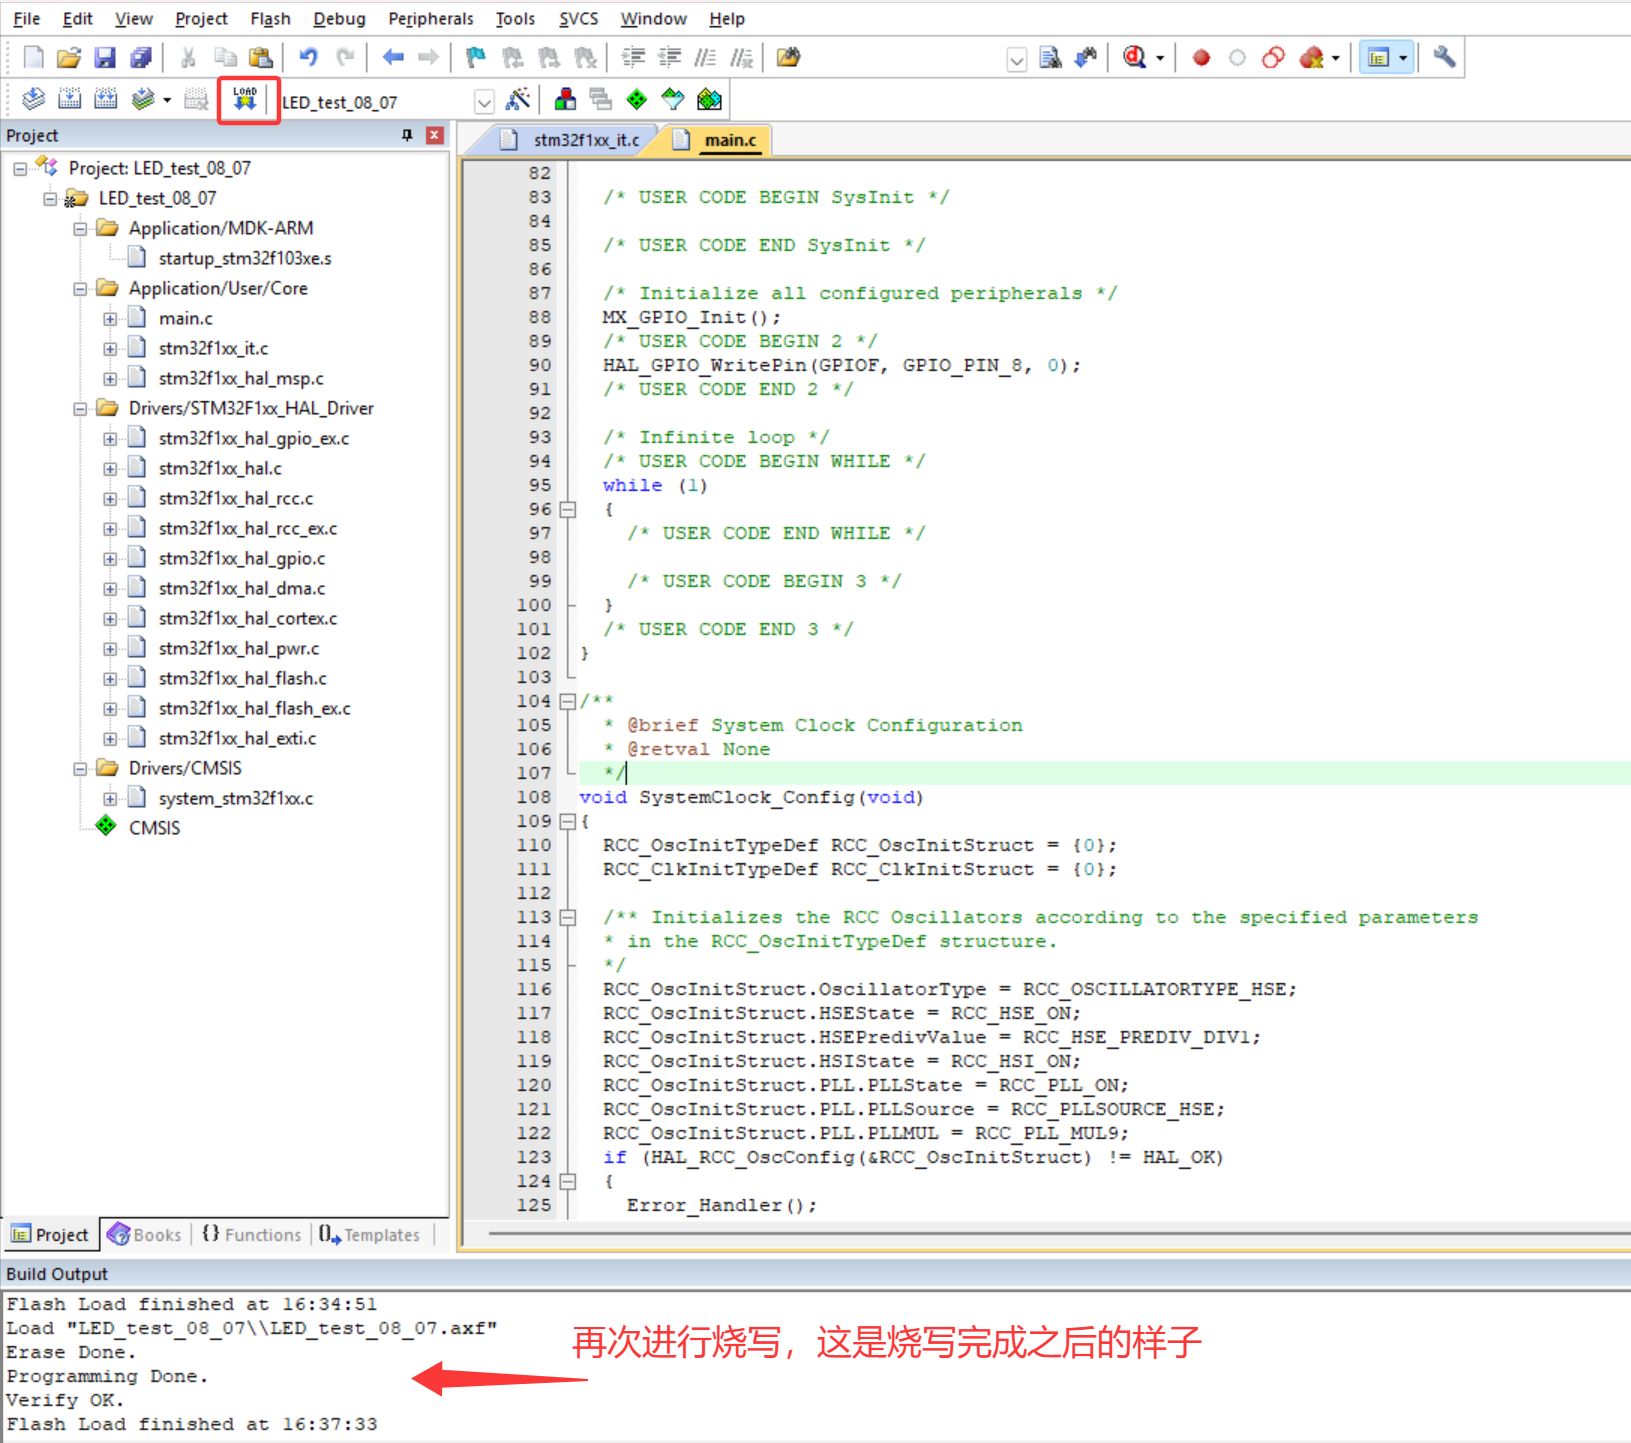
Task: Navigate backwards with the blue left arrow
Action: [393, 58]
